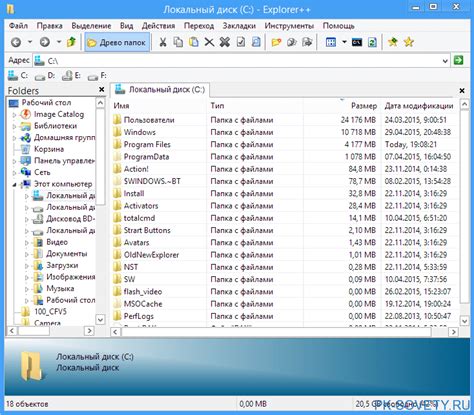Image resolution: width=474 pixels, height=415 pixels.
Task: Refresh the current folder listing
Action: (x=372, y=42)
